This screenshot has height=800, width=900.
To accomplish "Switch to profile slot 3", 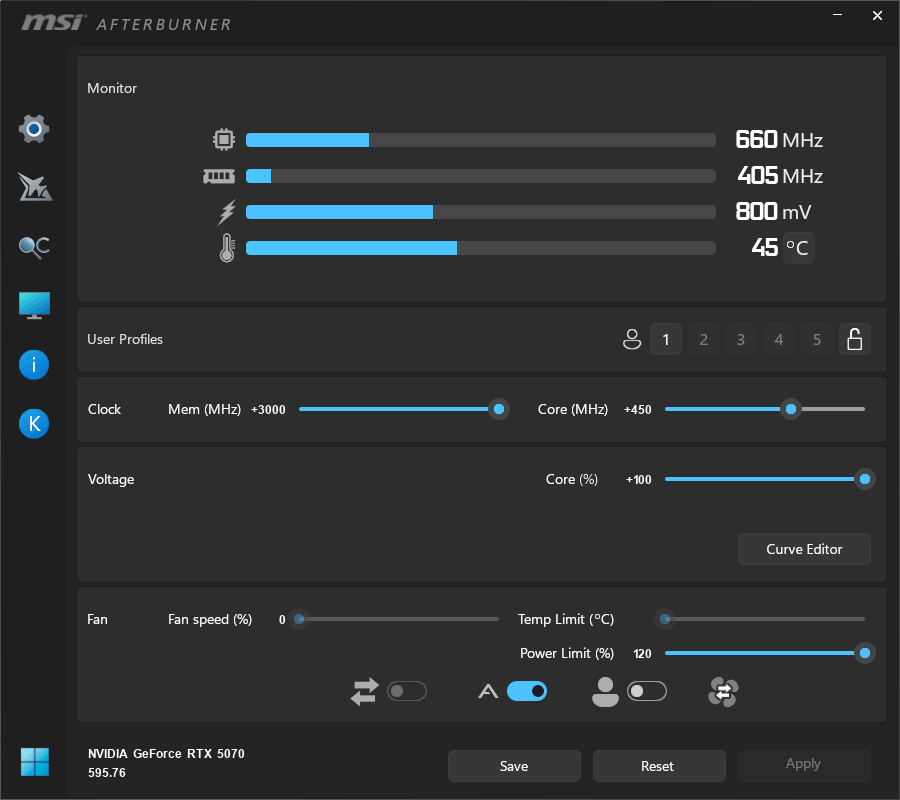I will point(741,339).
